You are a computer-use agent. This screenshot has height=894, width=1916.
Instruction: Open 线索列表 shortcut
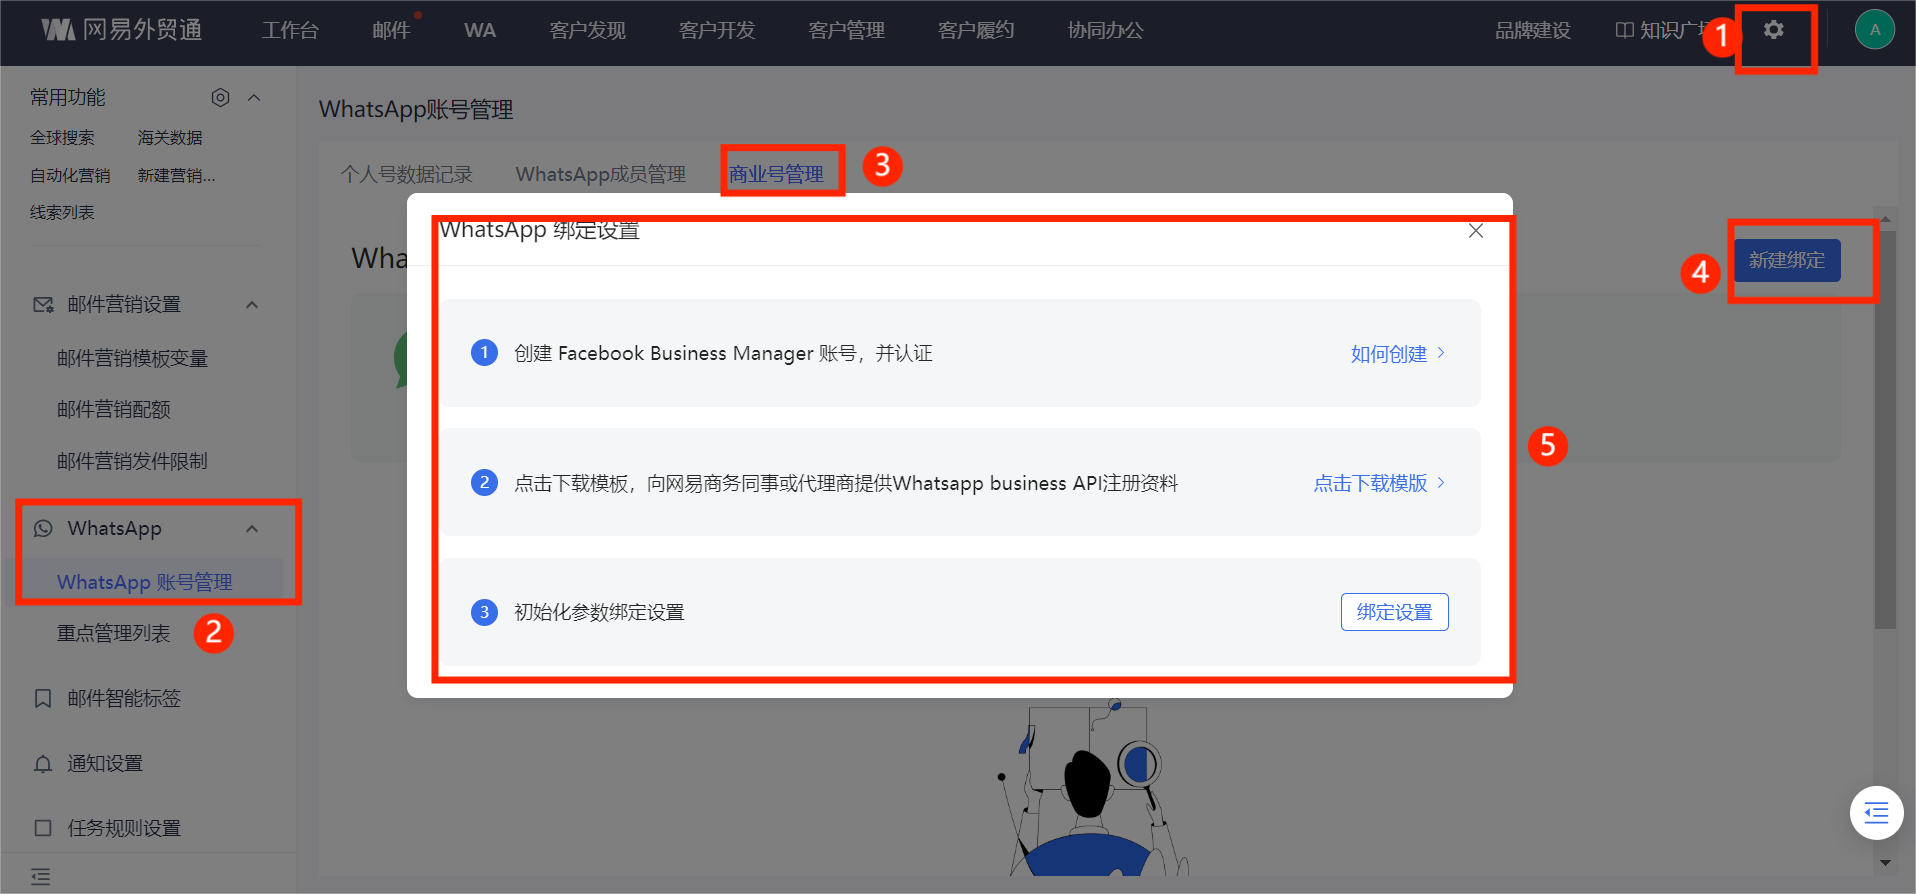click(62, 212)
